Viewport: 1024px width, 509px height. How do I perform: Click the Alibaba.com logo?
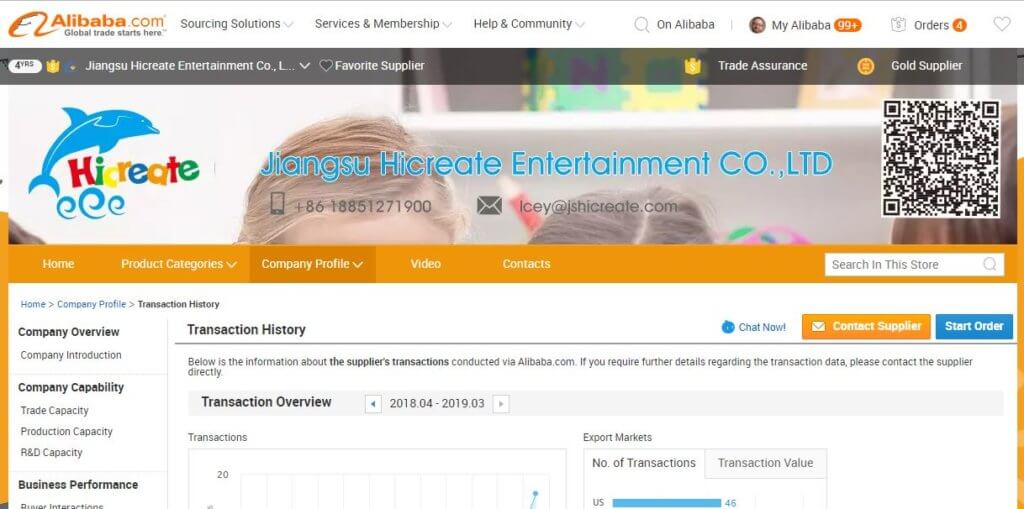(x=87, y=24)
